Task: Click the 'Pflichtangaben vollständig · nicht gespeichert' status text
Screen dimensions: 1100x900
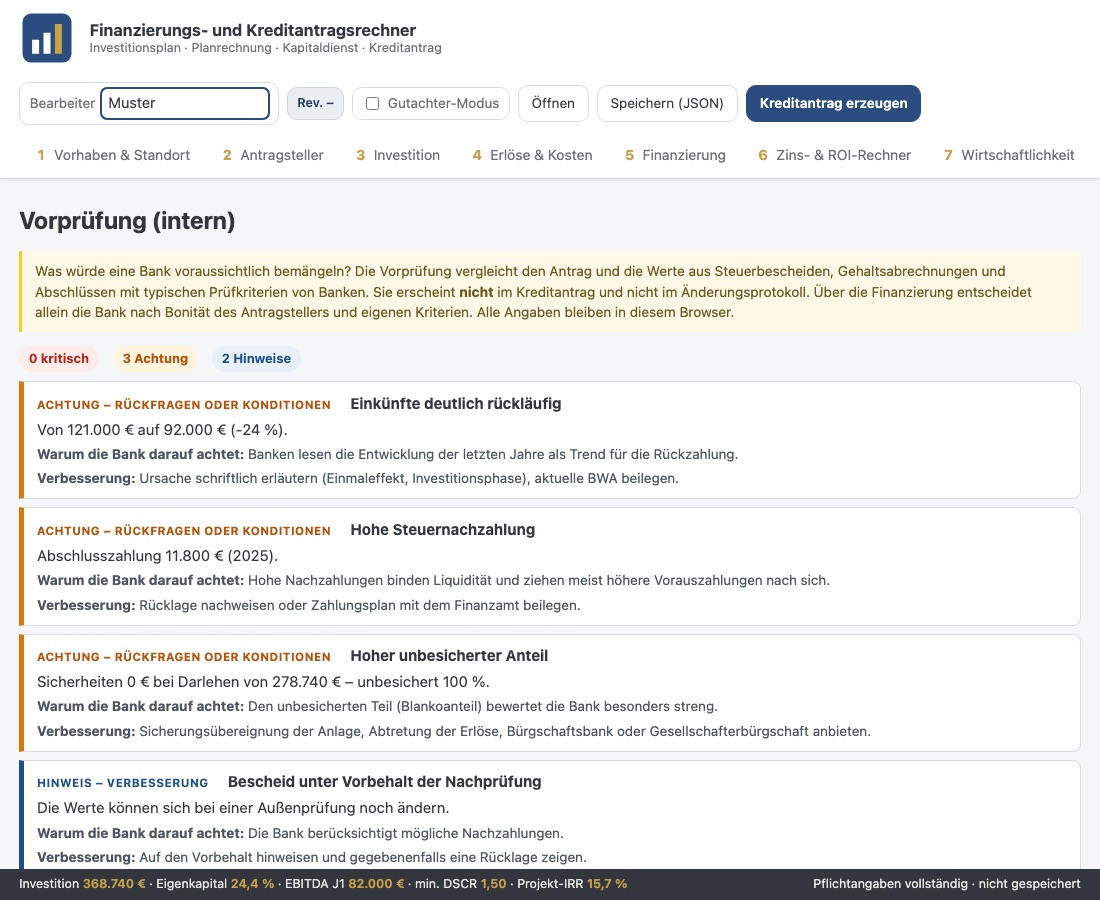Action: (x=946, y=884)
